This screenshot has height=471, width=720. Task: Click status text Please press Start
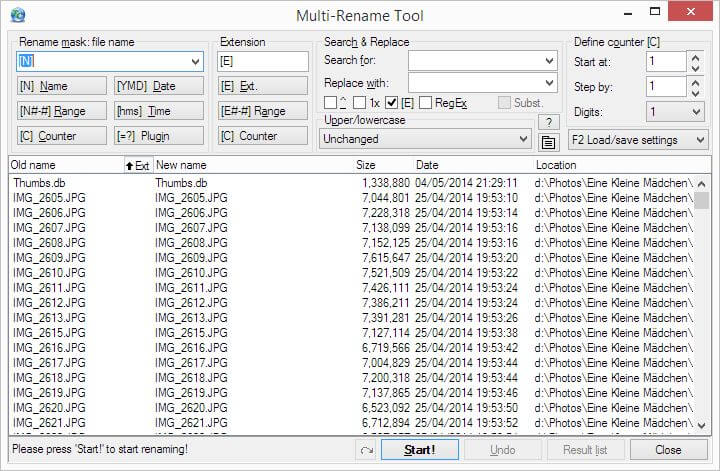(x=100, y=449)
